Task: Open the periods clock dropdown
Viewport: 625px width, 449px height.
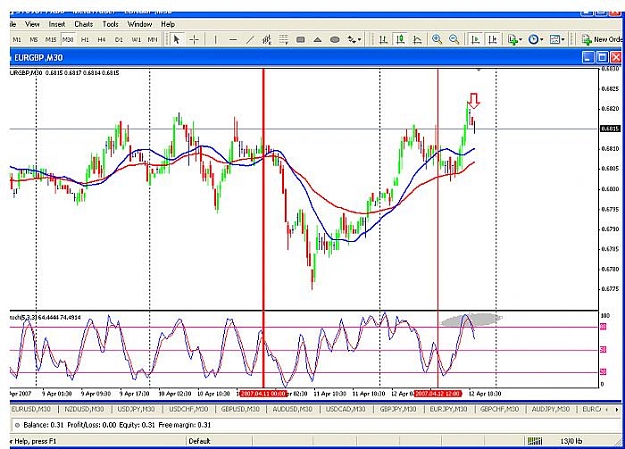Action: [536, 39]
